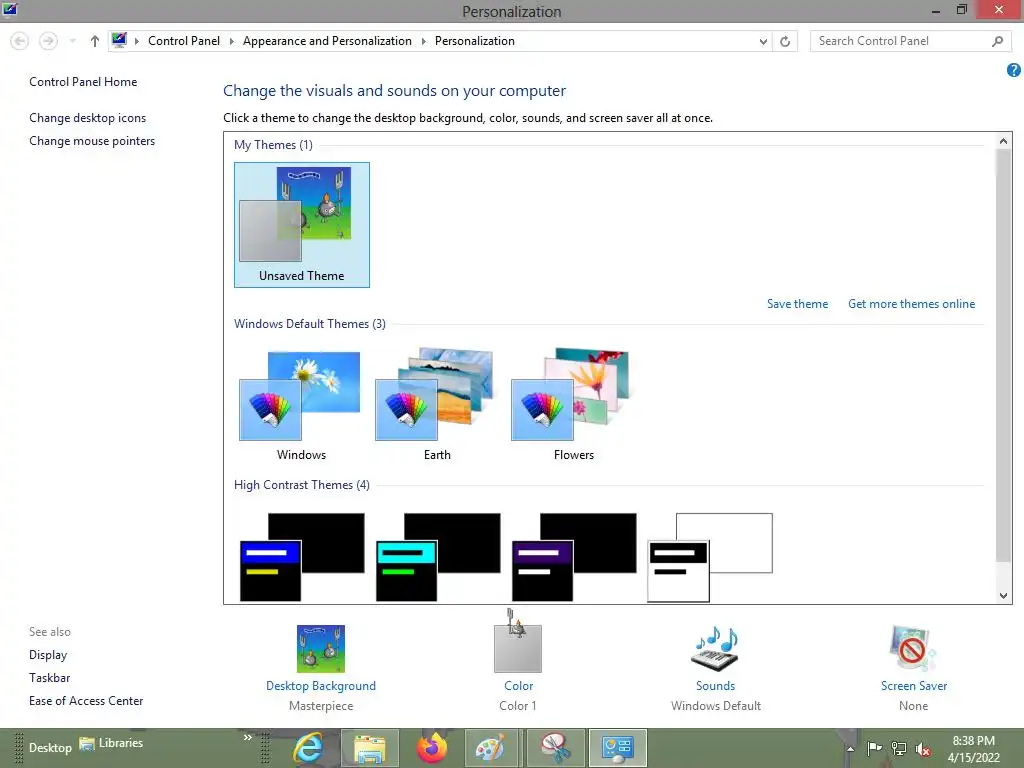Select the High Contrast White theme
This screenshot has width=1024, height=768.
710,557
